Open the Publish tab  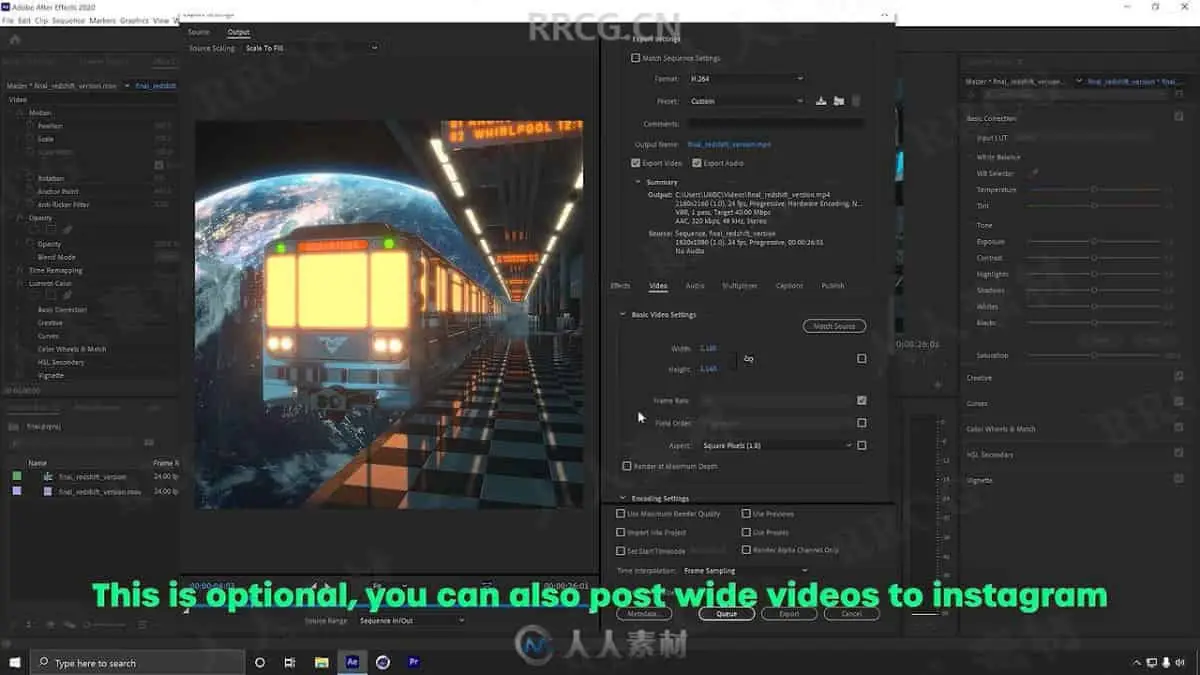833,286
